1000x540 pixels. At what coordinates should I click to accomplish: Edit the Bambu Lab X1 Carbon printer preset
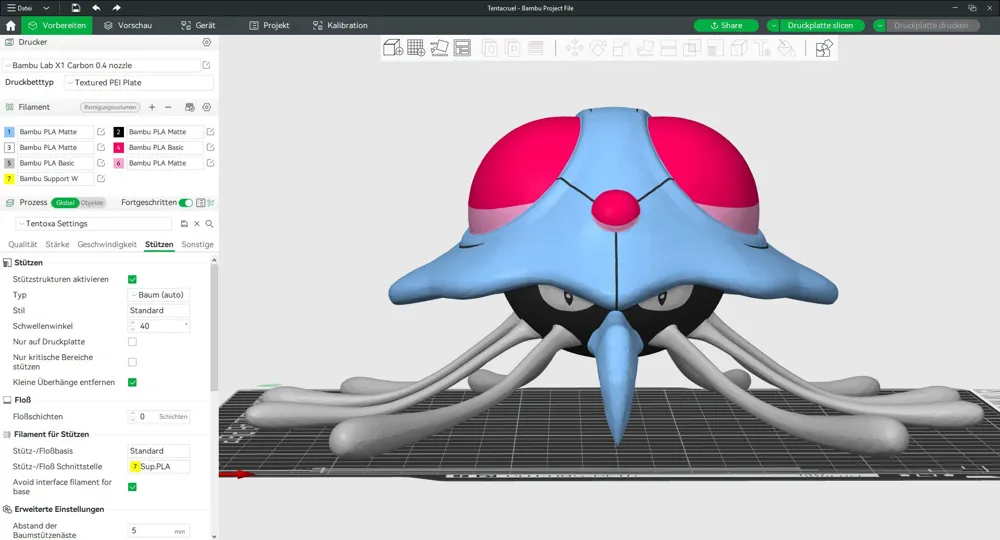pyautogui.click(x=206, y=65)
